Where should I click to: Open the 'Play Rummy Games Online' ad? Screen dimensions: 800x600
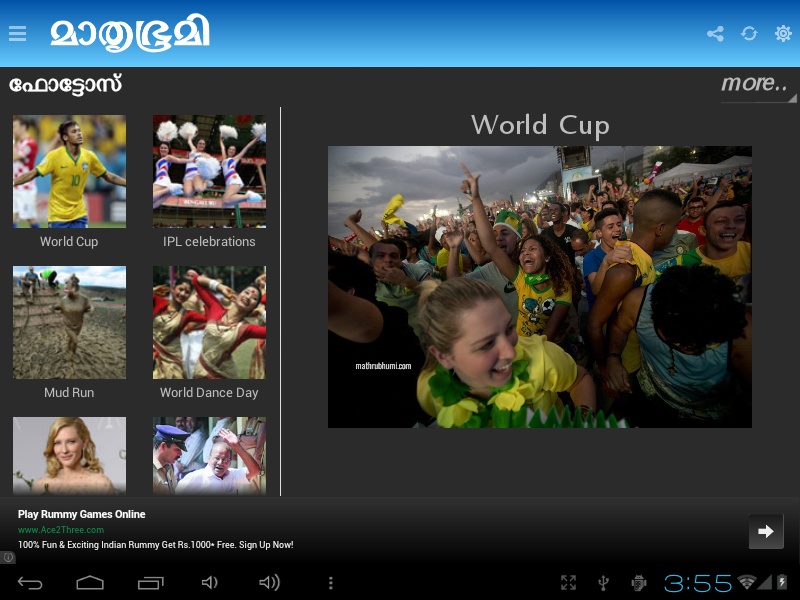pyautogui.click(x=82, y=514)
